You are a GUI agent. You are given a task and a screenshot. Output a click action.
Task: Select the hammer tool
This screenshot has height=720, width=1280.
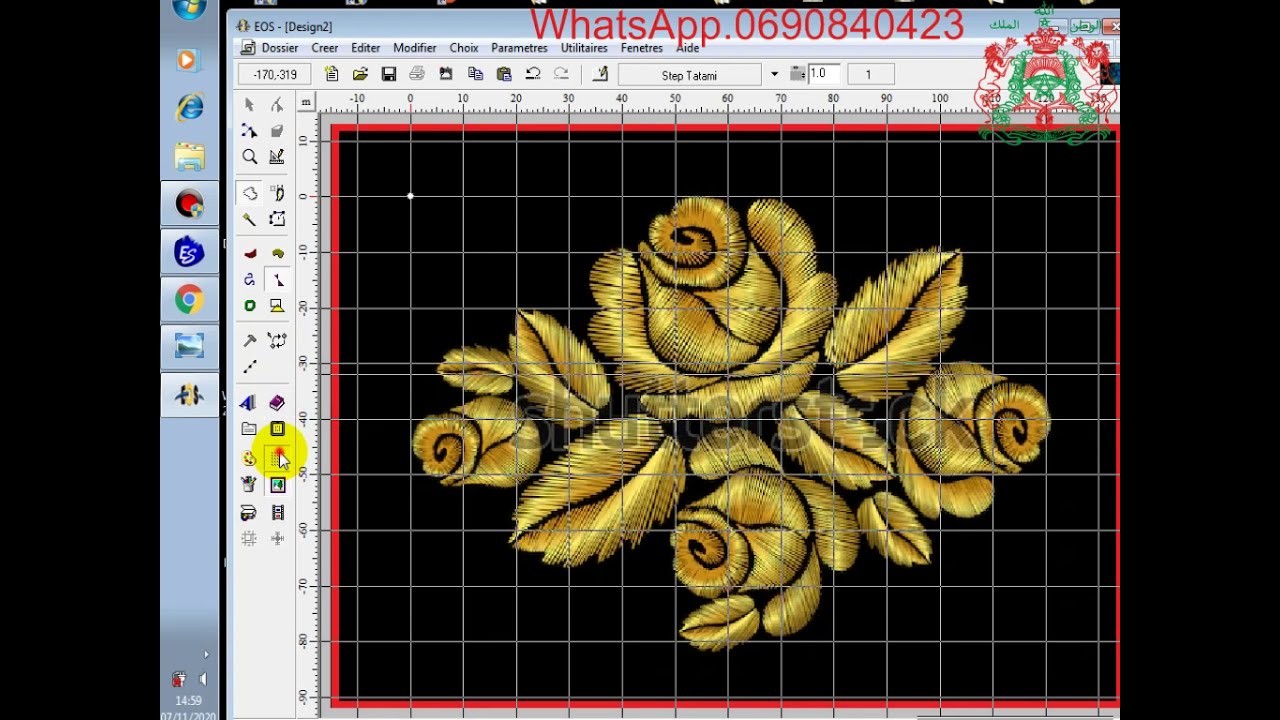pyautogui.click(x=249, y=341)
